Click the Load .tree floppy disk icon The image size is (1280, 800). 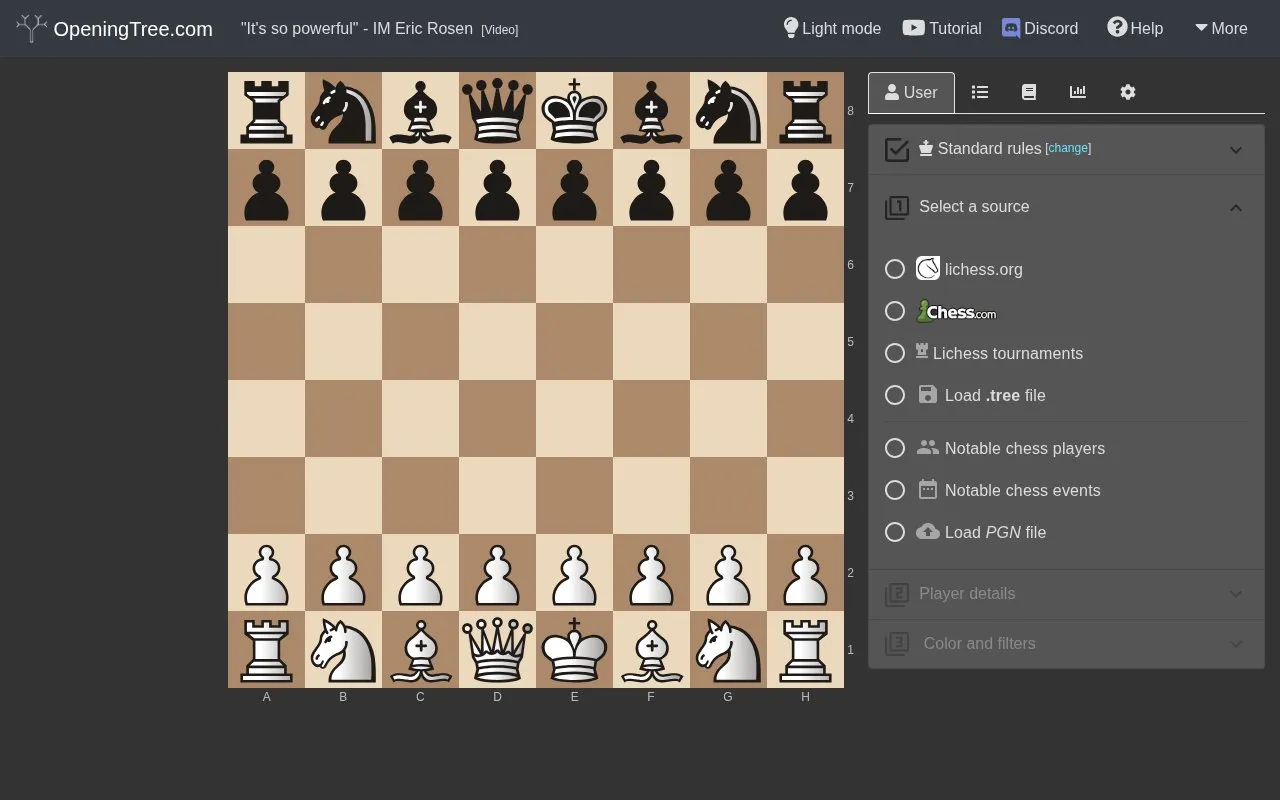click(928, 394)
